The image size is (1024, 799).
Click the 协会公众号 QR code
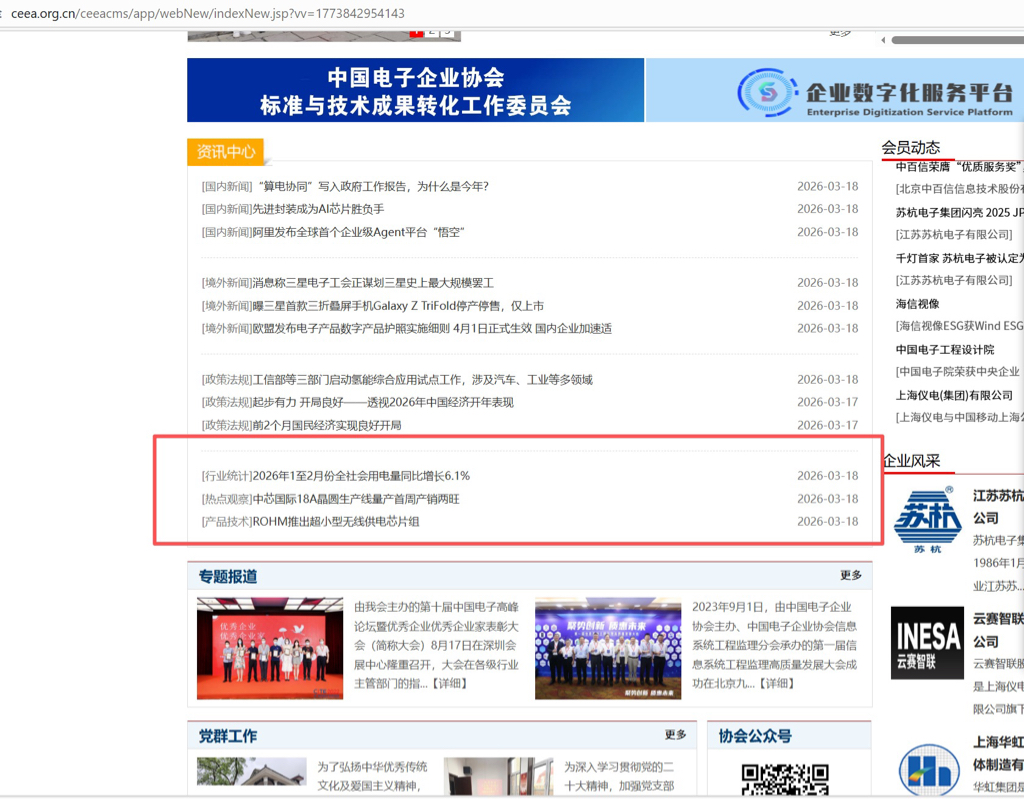(x=785, y=781)
